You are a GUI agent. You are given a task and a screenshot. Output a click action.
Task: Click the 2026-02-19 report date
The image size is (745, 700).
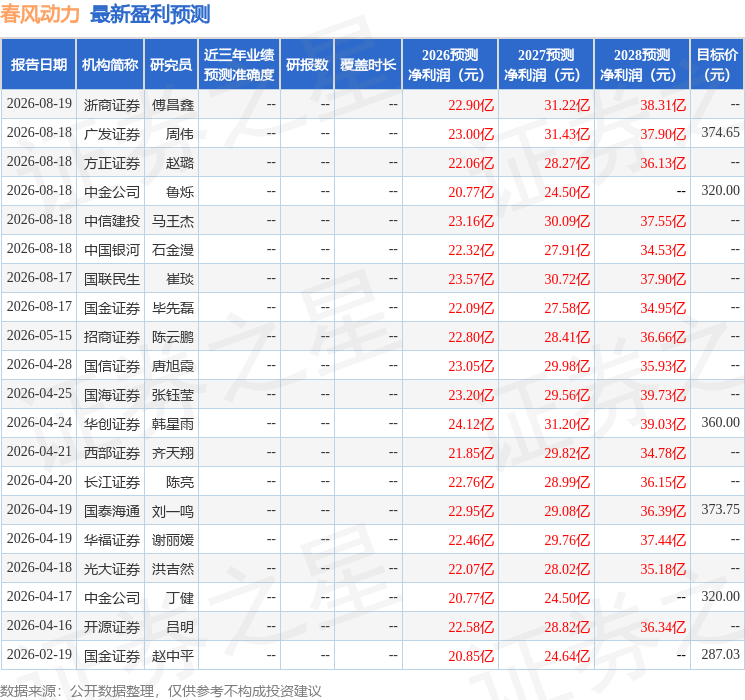(39, 654)
